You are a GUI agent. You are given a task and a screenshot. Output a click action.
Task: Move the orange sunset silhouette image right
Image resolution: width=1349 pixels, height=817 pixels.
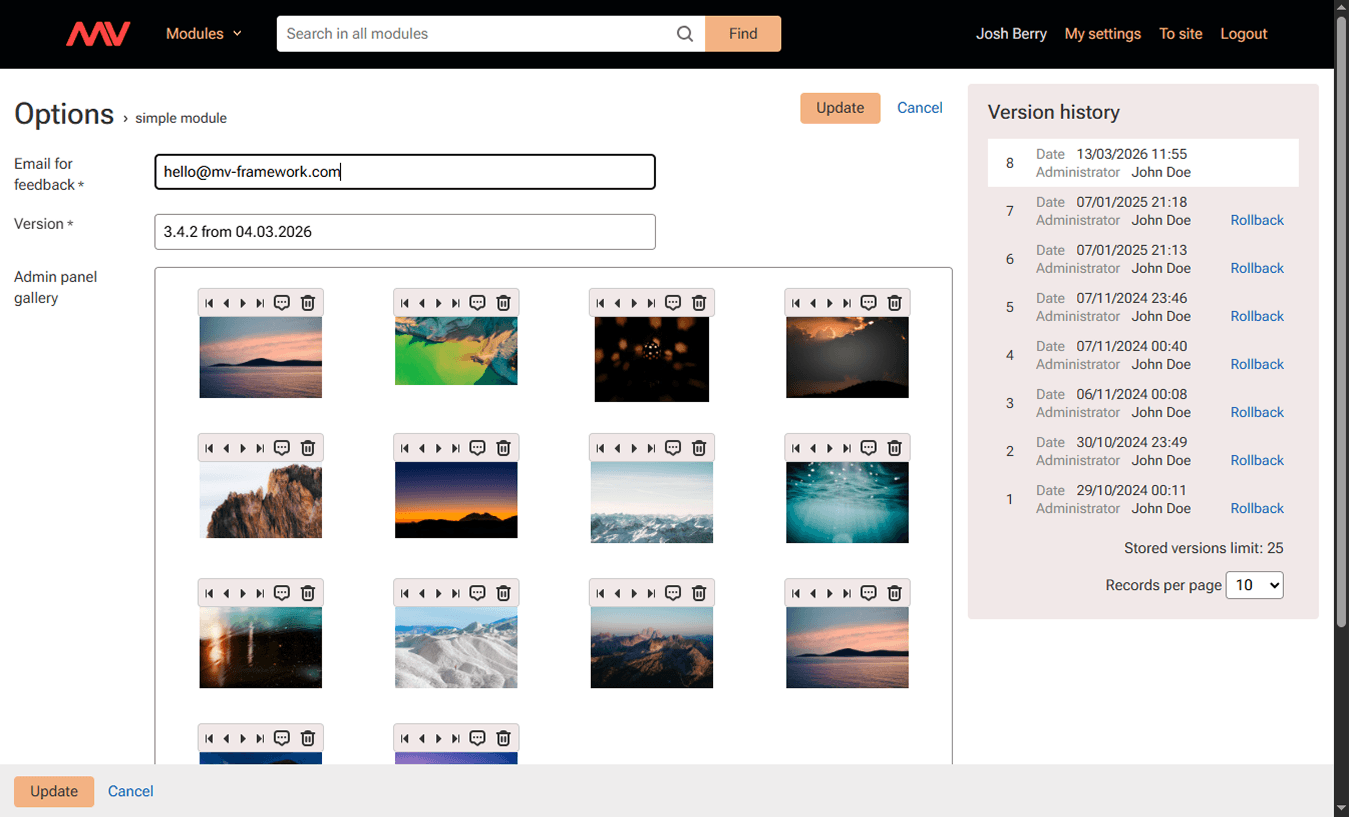tap(438, 448)
